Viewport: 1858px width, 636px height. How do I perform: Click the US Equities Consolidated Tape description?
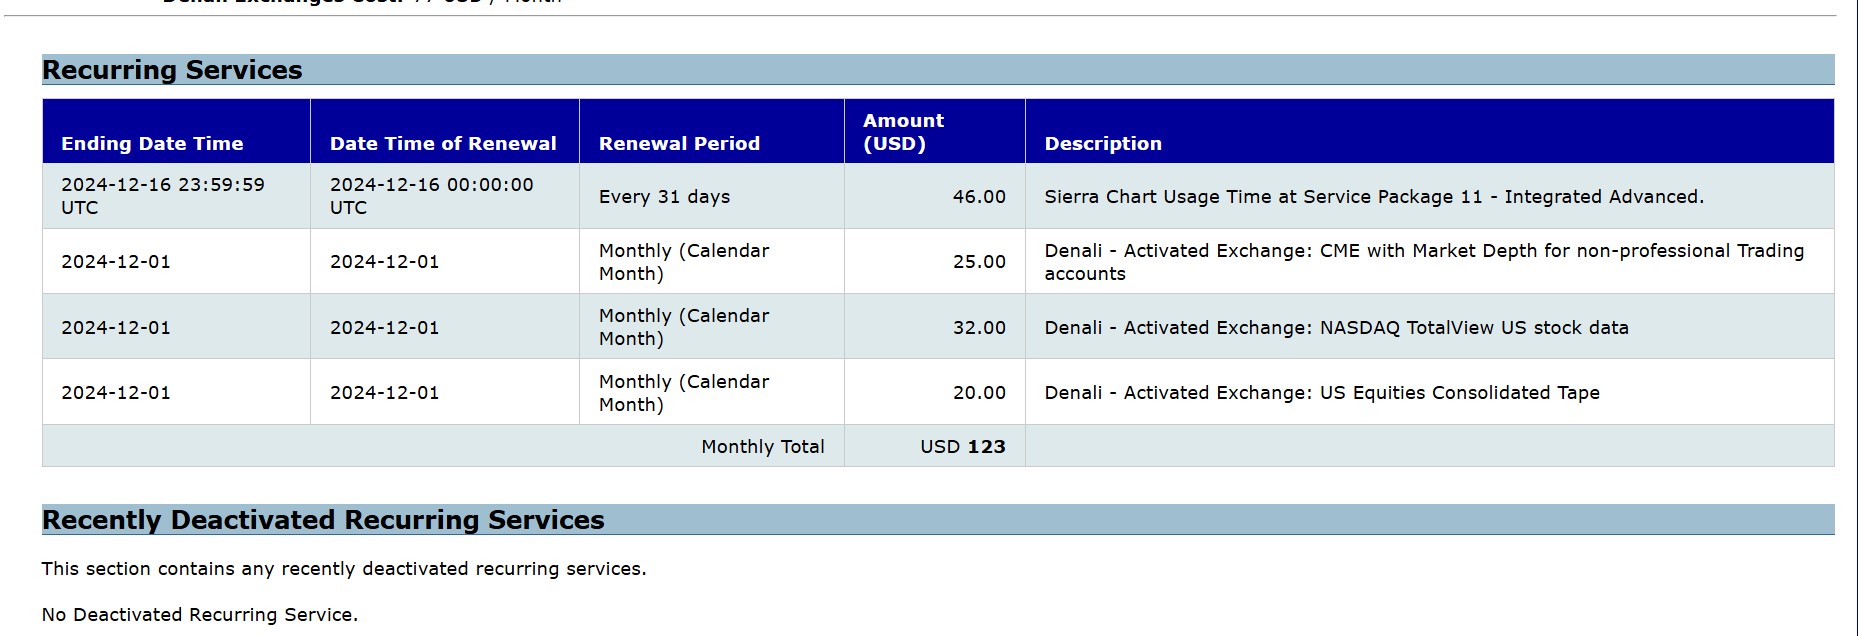[1322, 393]
